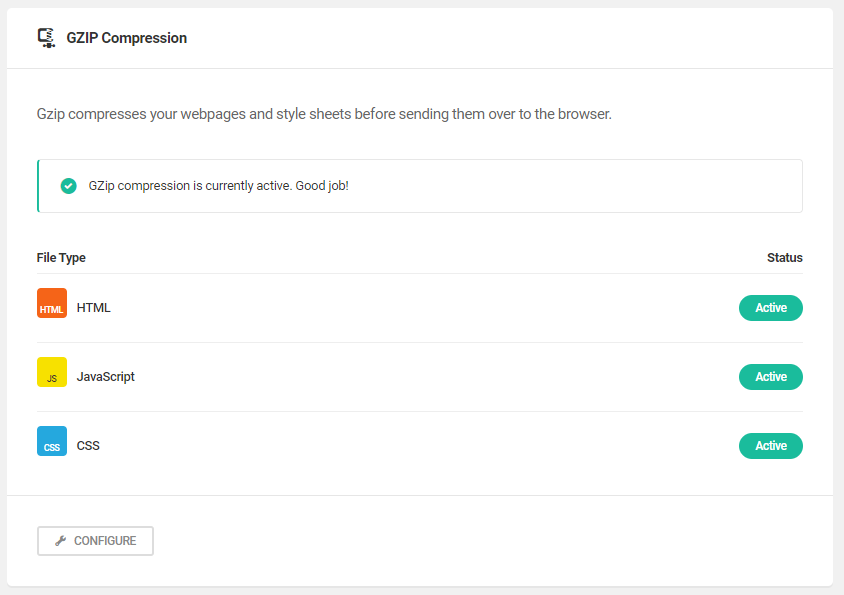844x595 pixels.
Task: Click the GZIP Compression title text
Action: point(126,38)
